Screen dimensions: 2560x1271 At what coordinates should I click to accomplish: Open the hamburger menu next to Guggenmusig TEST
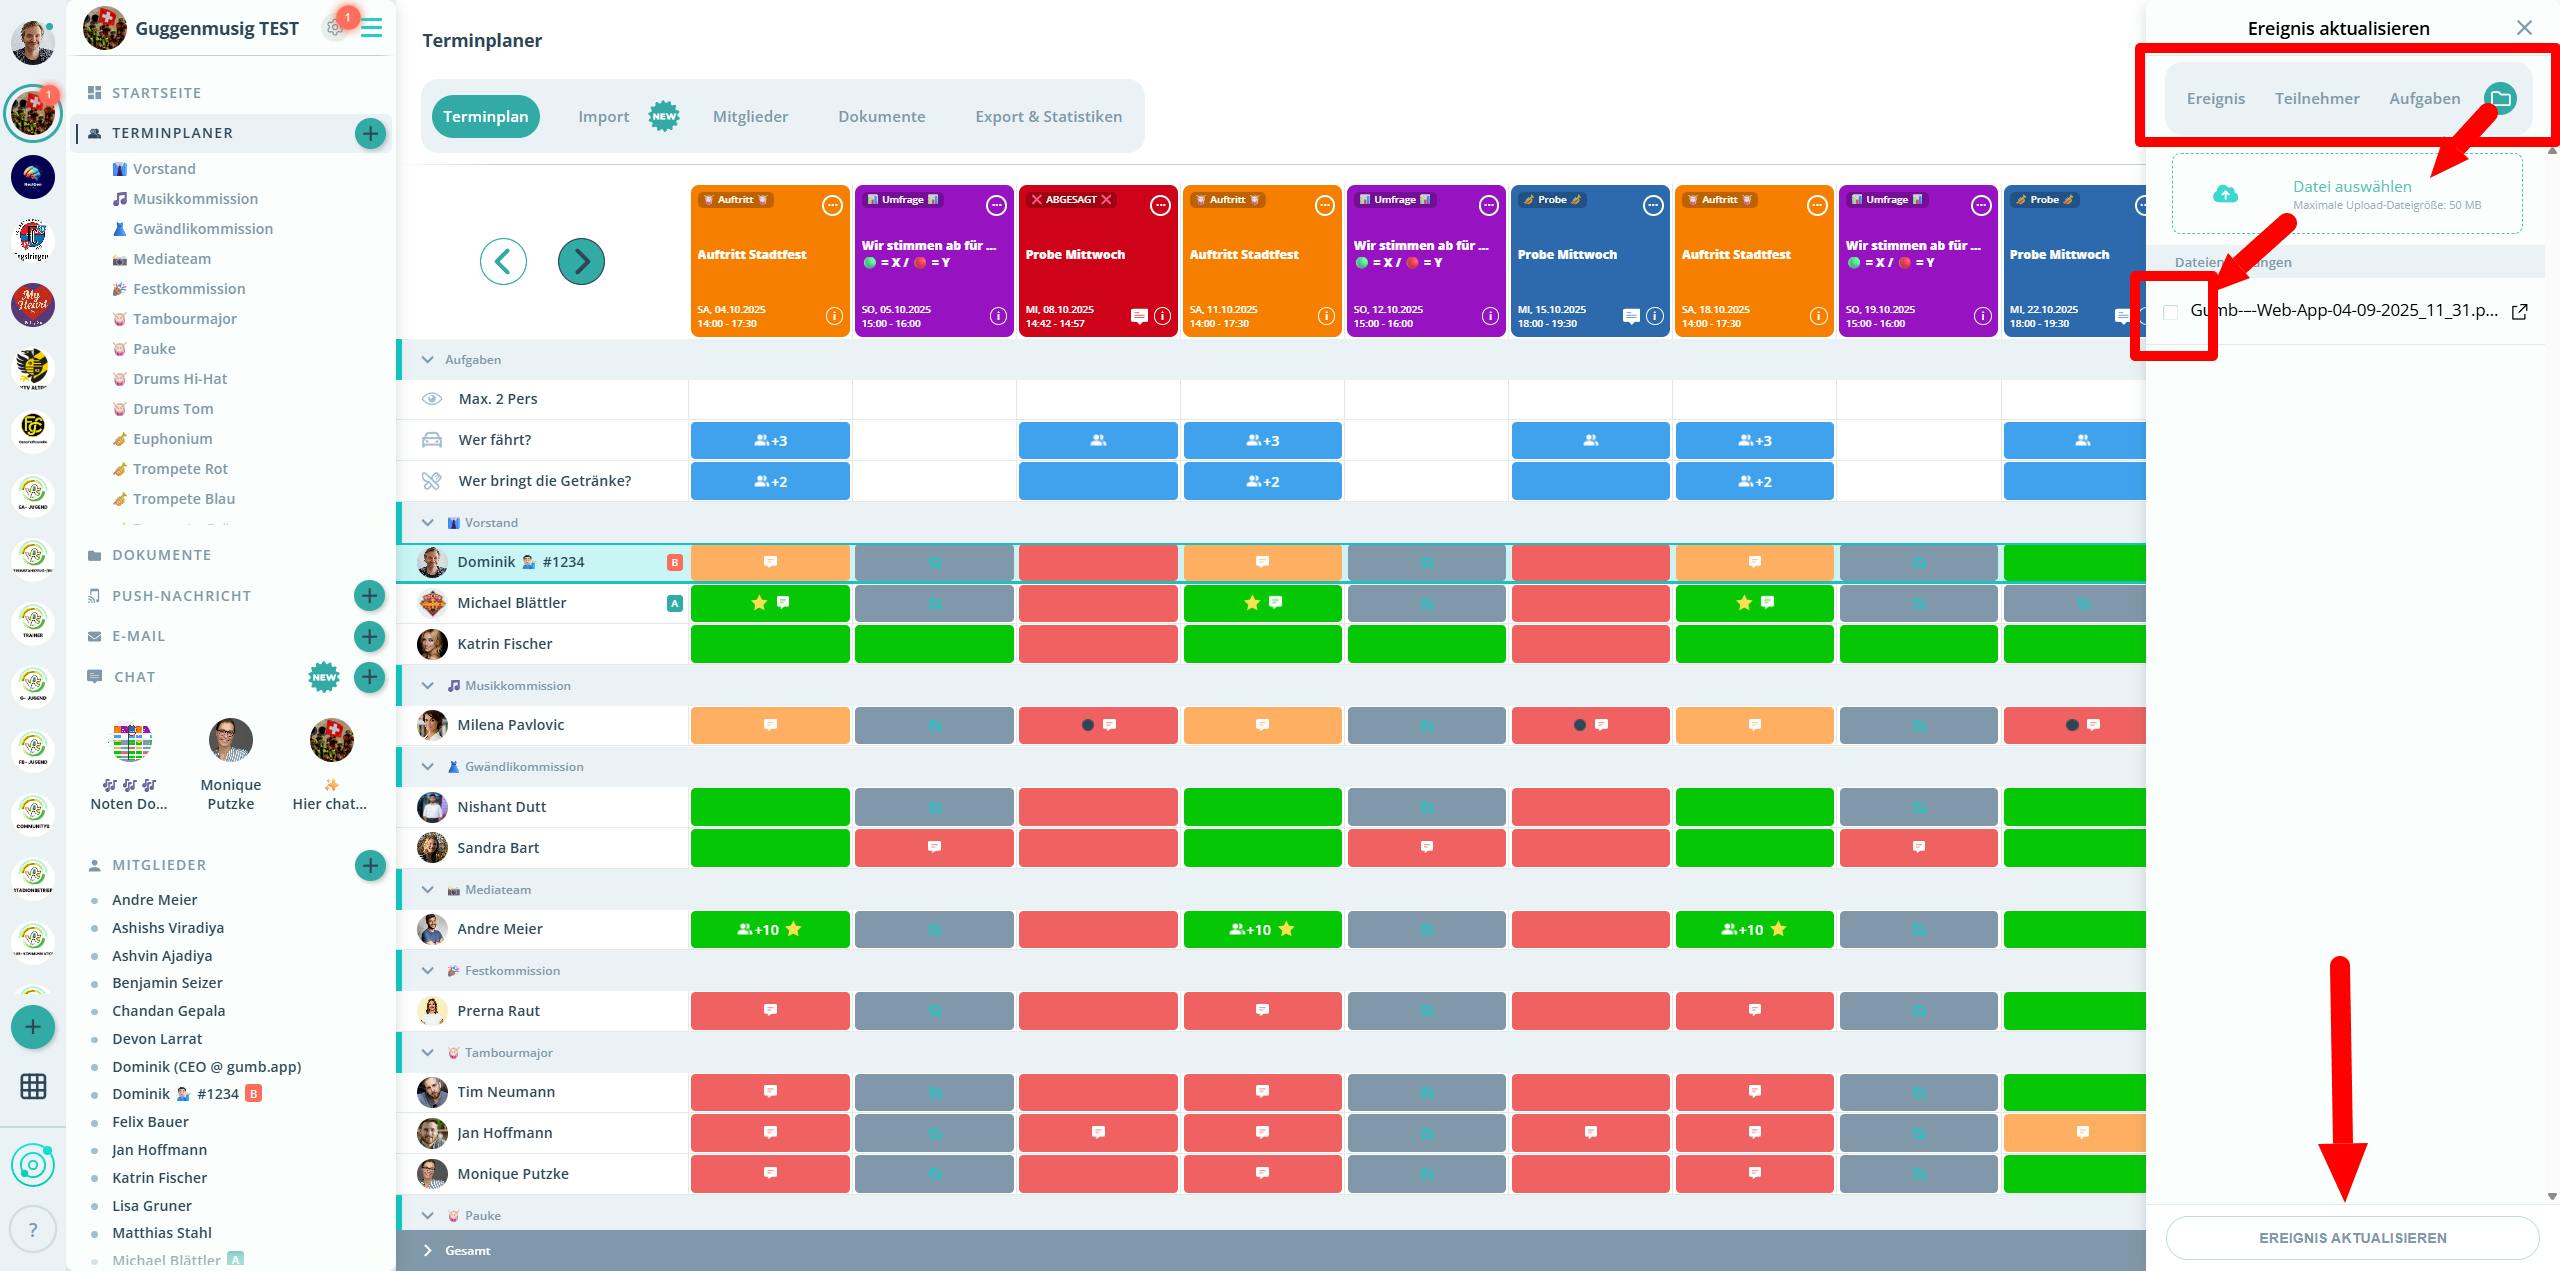tap(372, 28)
